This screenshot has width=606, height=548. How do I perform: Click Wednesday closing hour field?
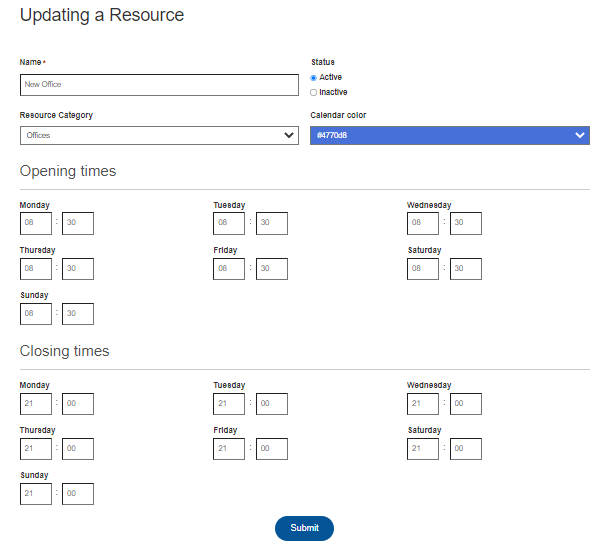423,404
